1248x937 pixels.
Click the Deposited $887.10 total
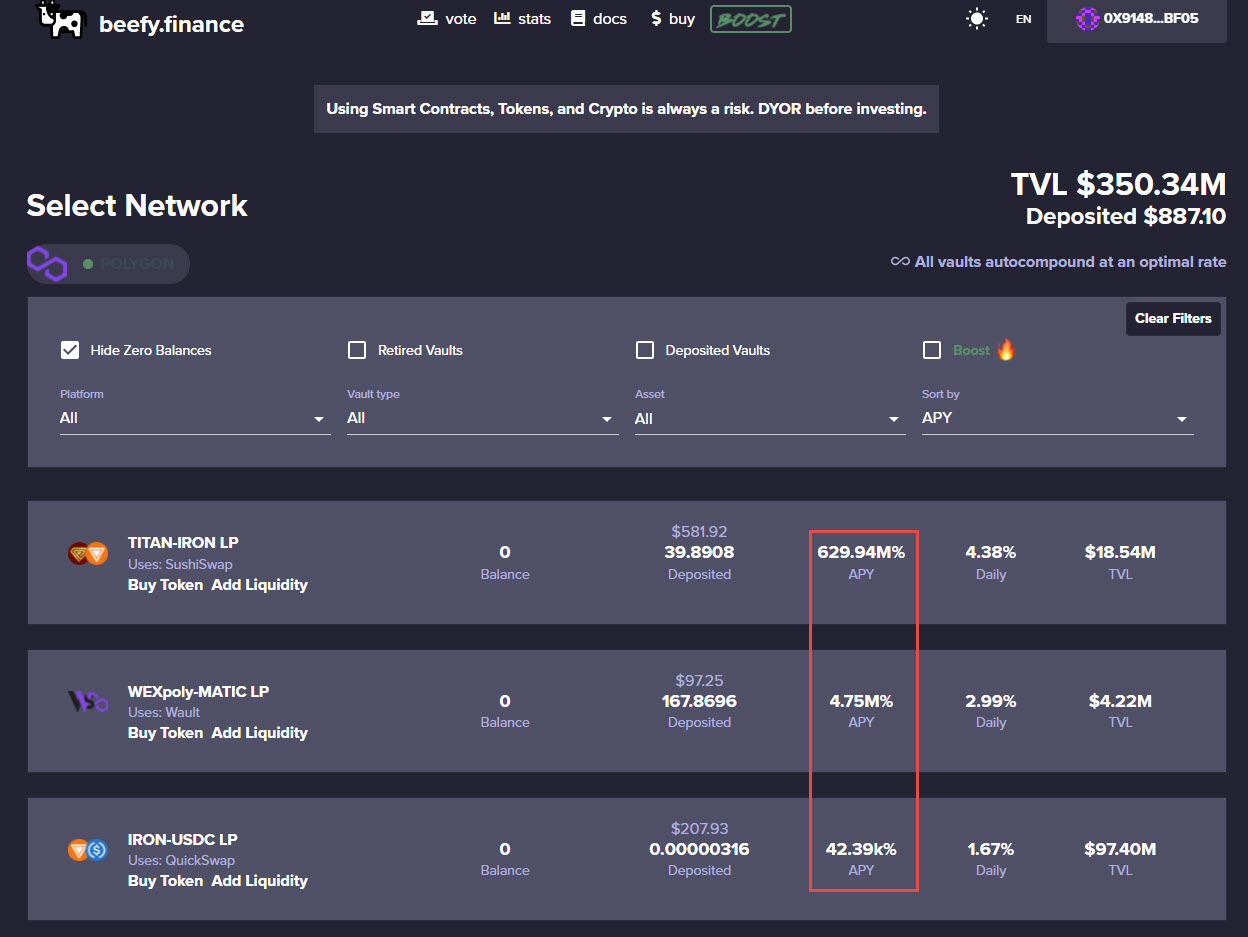point(1126,216)
